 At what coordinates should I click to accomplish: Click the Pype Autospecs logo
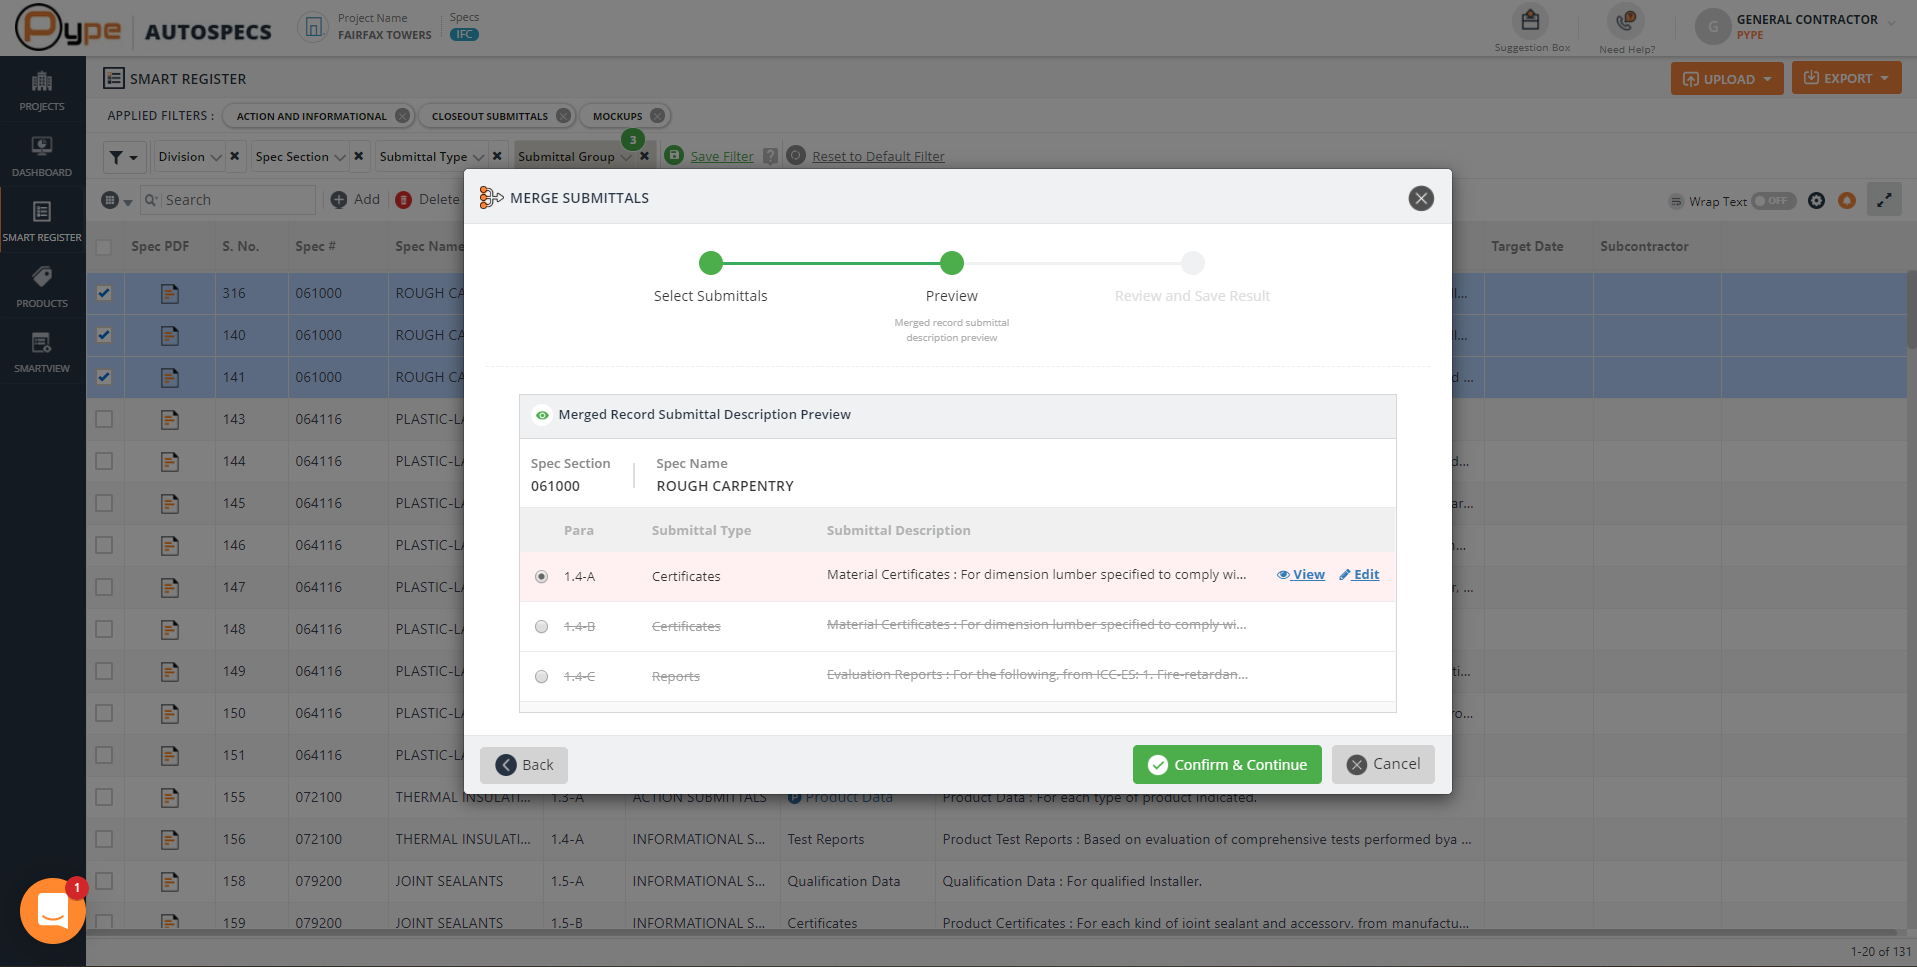click(x=143, y=28)
